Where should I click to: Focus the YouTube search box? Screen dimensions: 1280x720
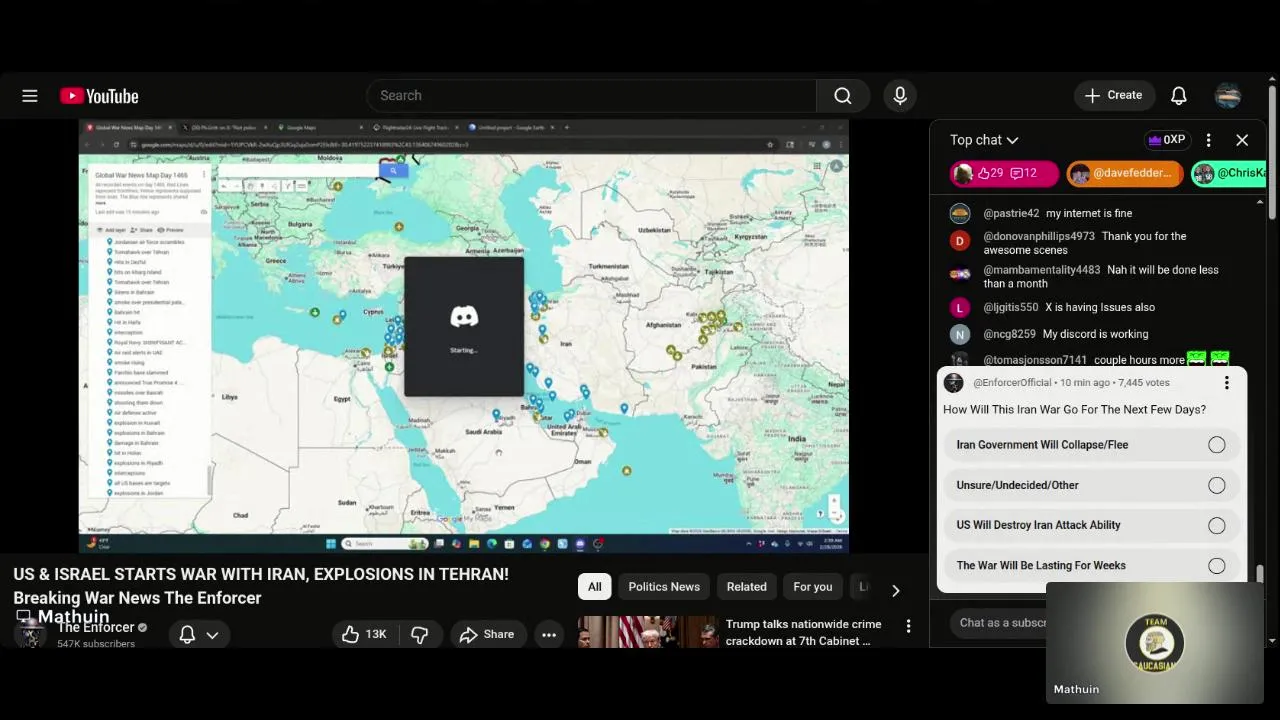592,96
